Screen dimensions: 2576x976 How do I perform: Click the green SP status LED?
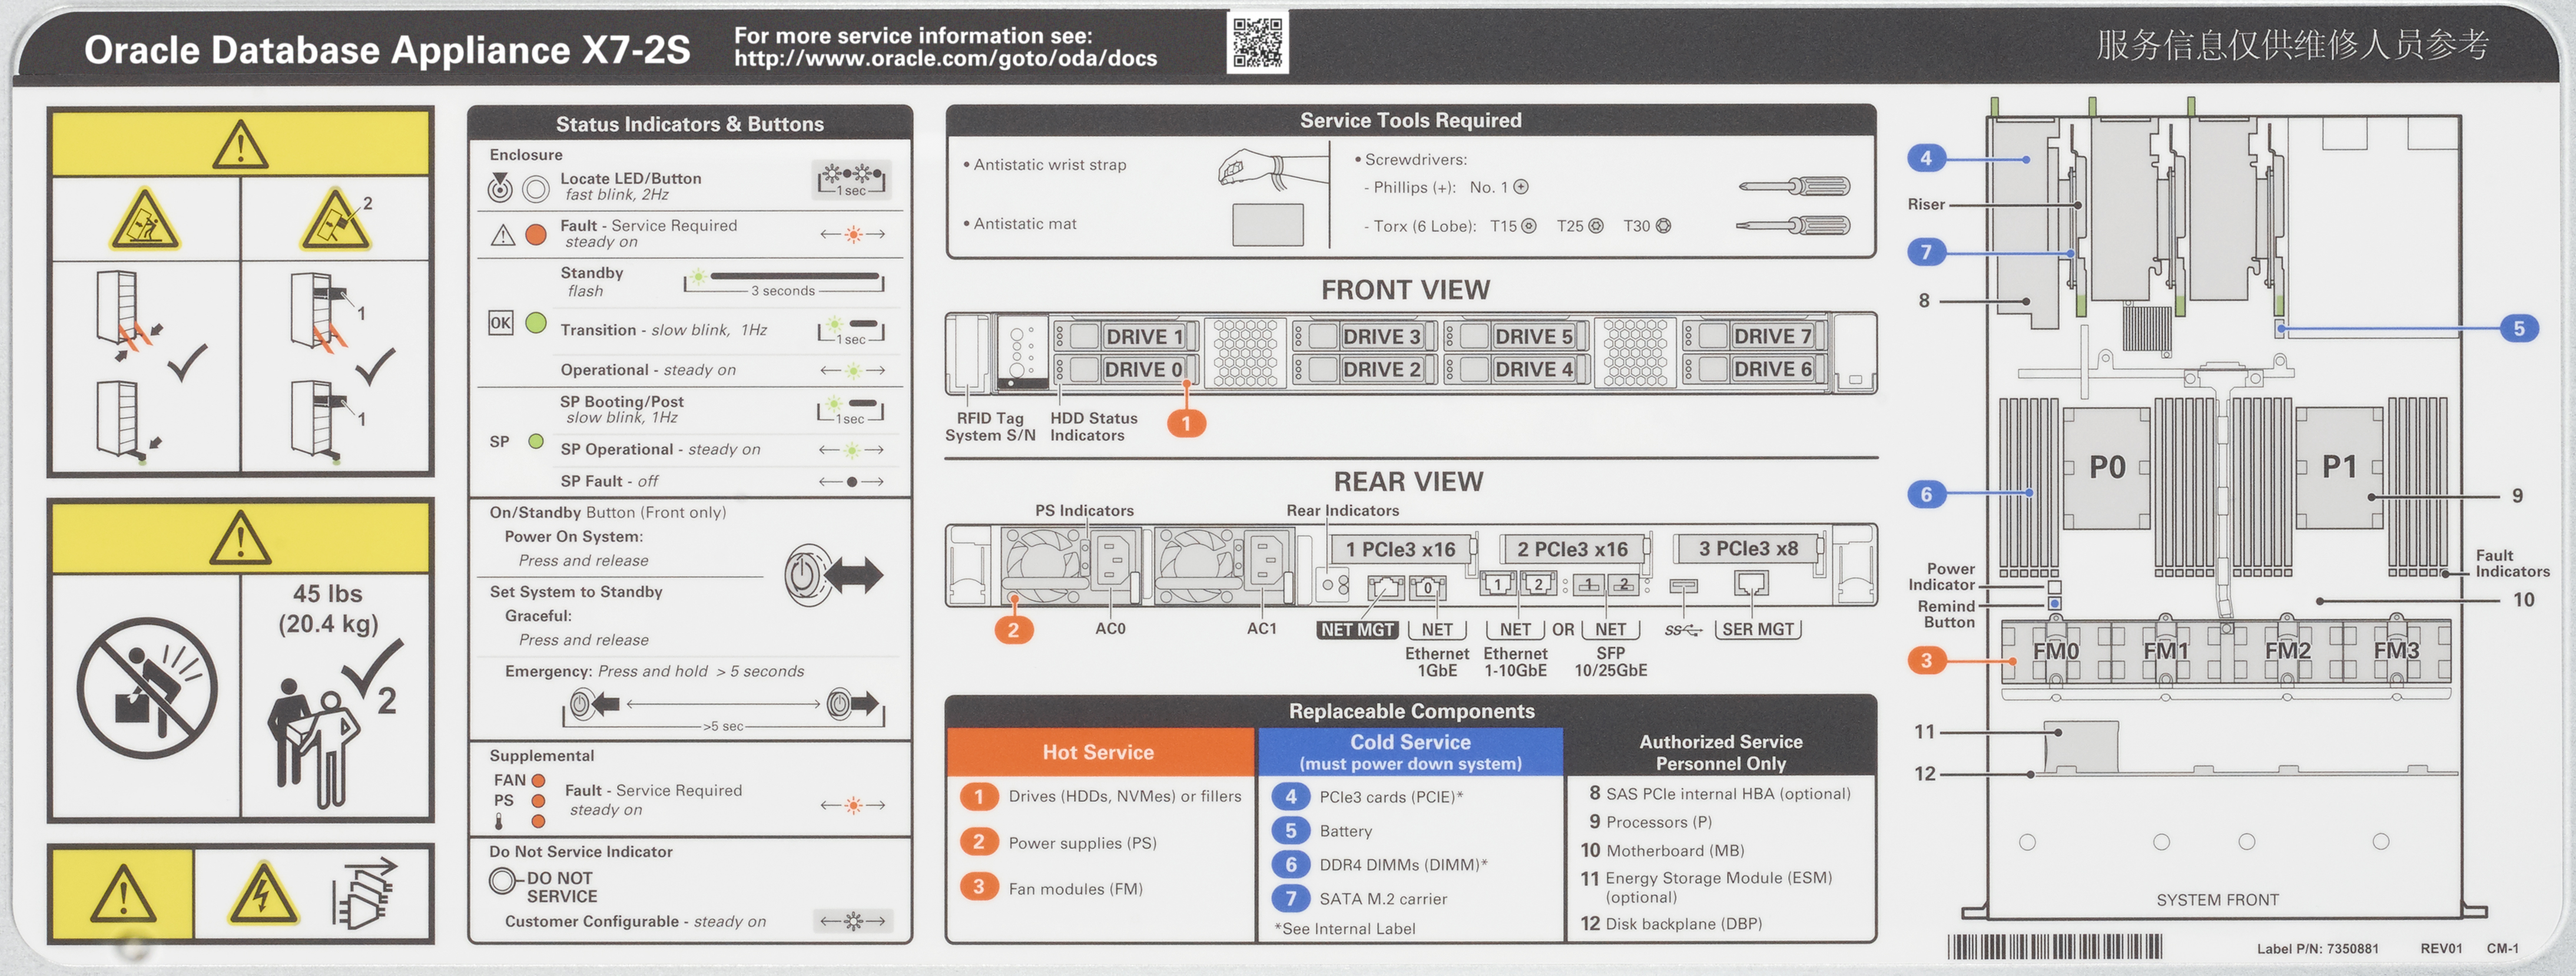pos(536,441)
